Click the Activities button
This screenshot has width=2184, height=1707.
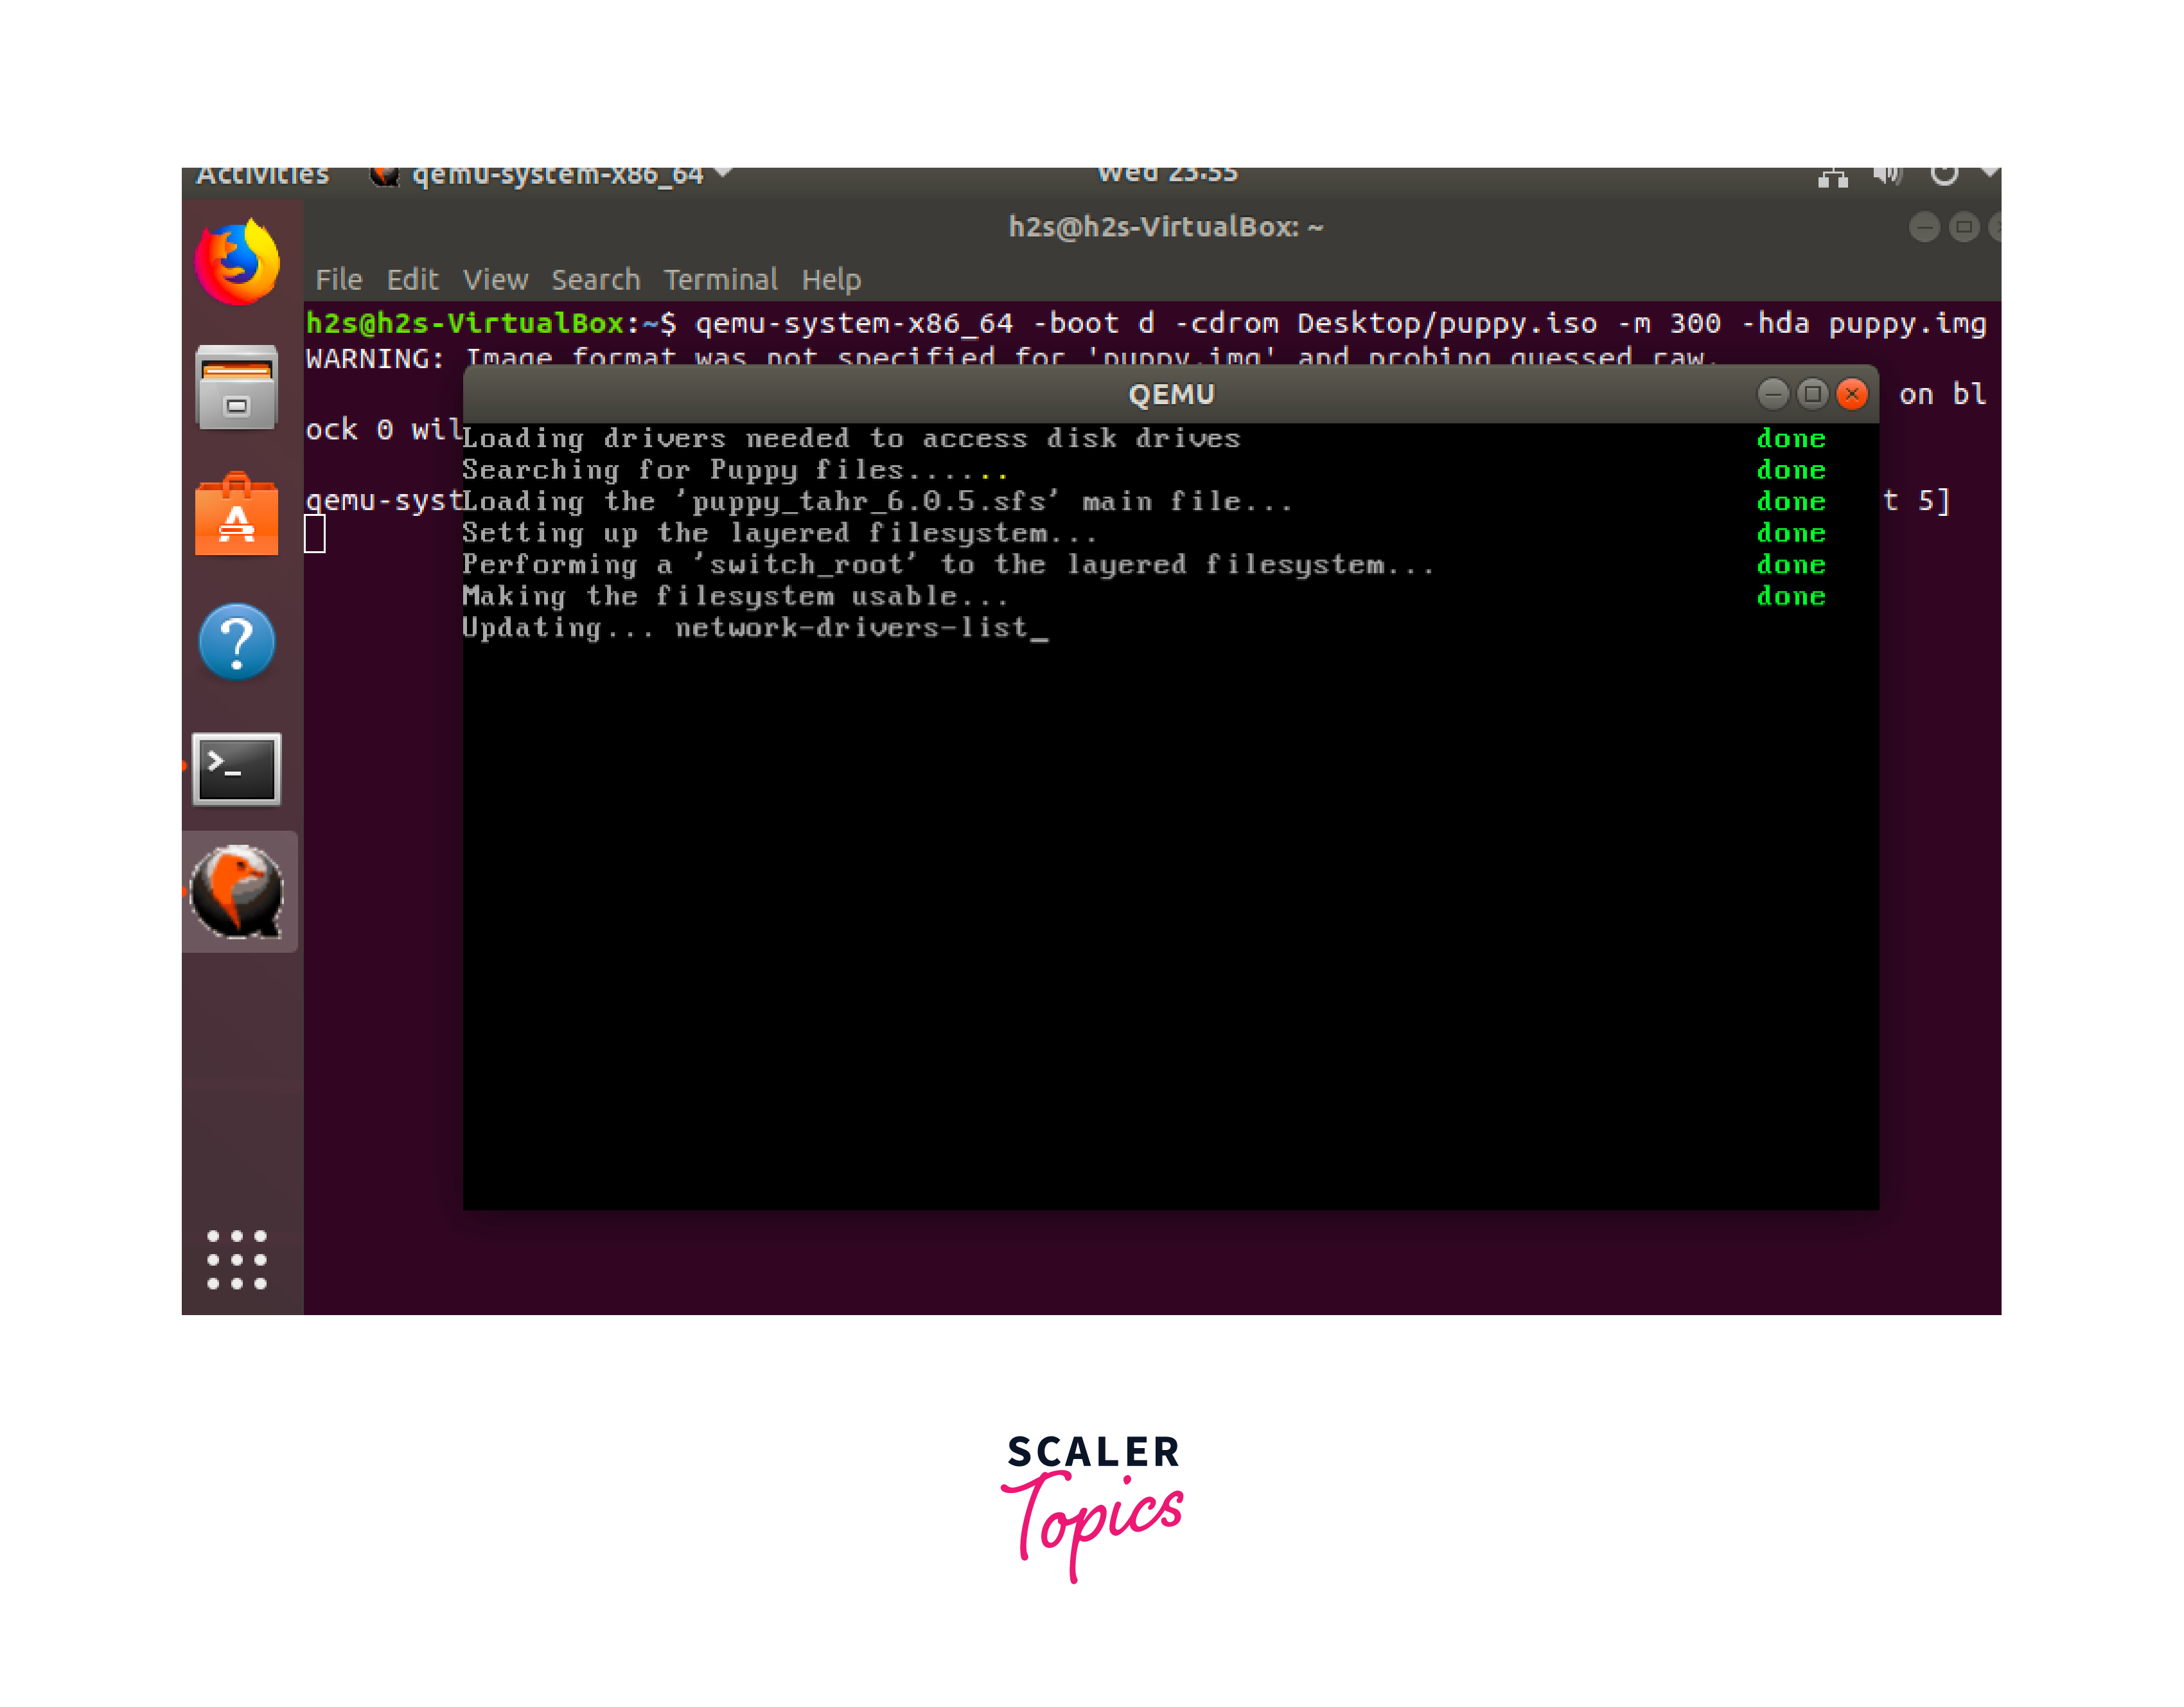tap(262, 176)
